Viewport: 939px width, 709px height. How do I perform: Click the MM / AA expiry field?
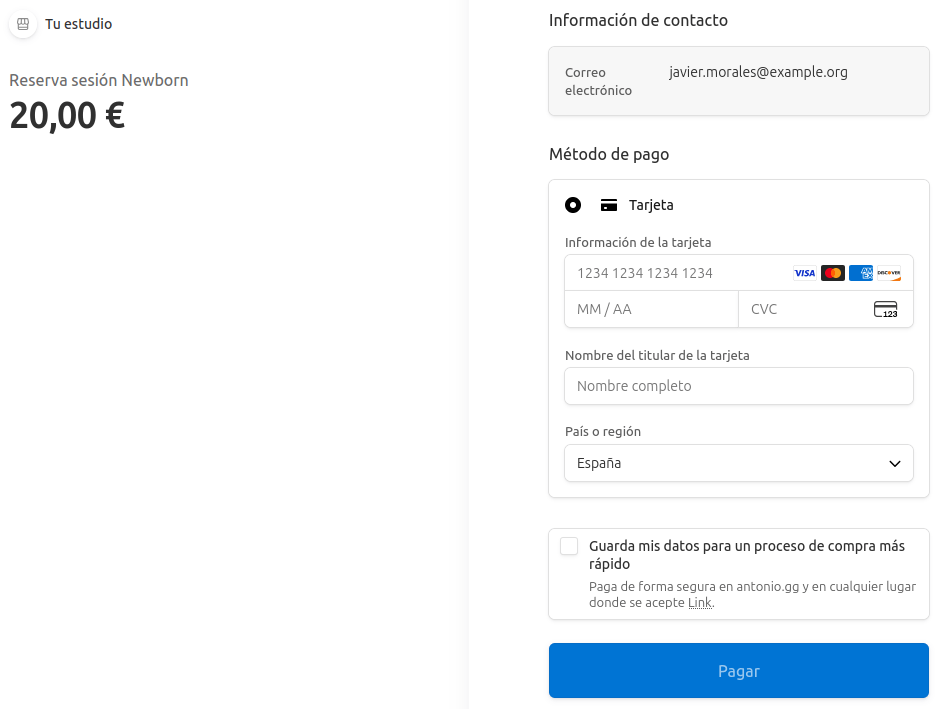(x=650, y=309)
